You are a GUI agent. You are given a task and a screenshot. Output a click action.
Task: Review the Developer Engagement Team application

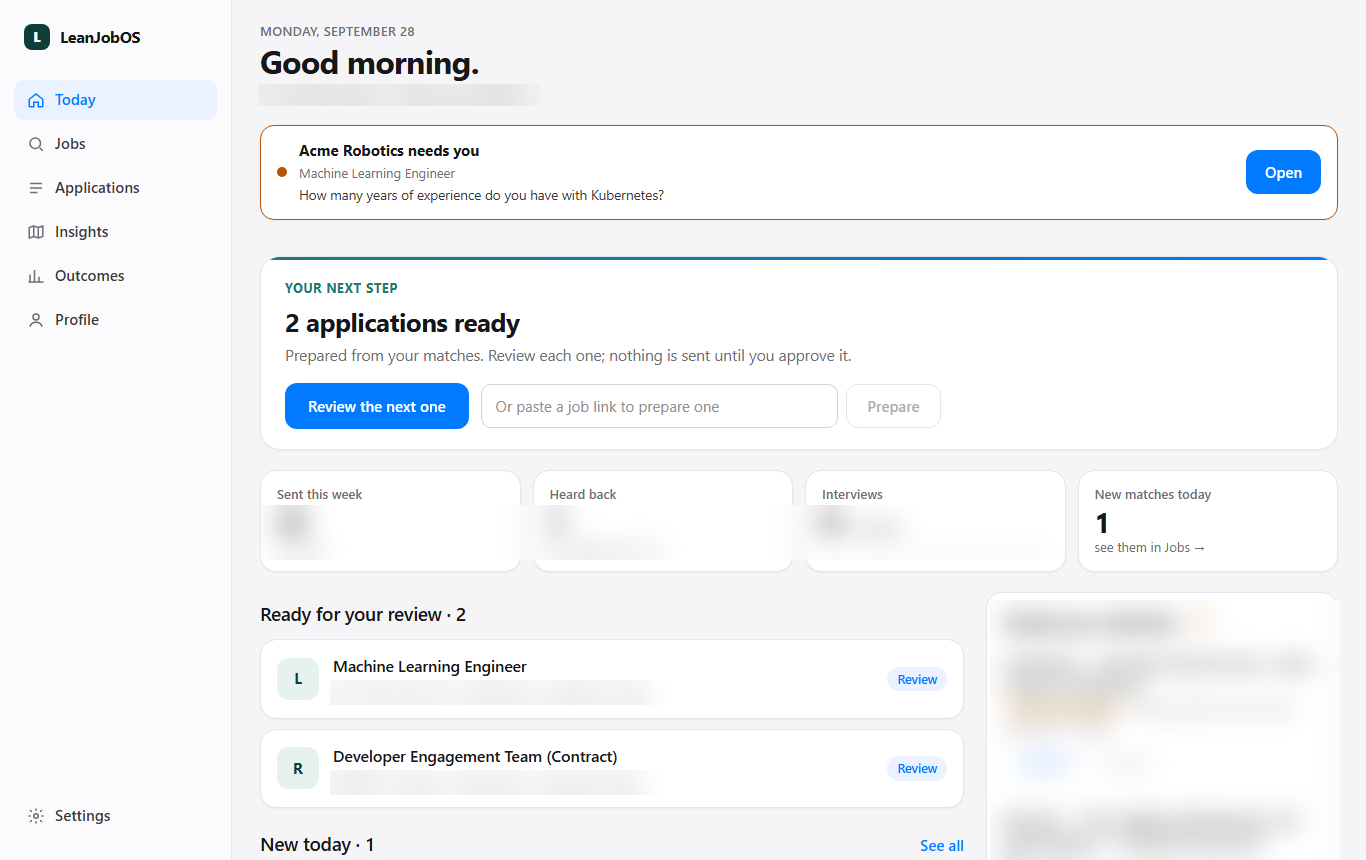click(917, 768)
